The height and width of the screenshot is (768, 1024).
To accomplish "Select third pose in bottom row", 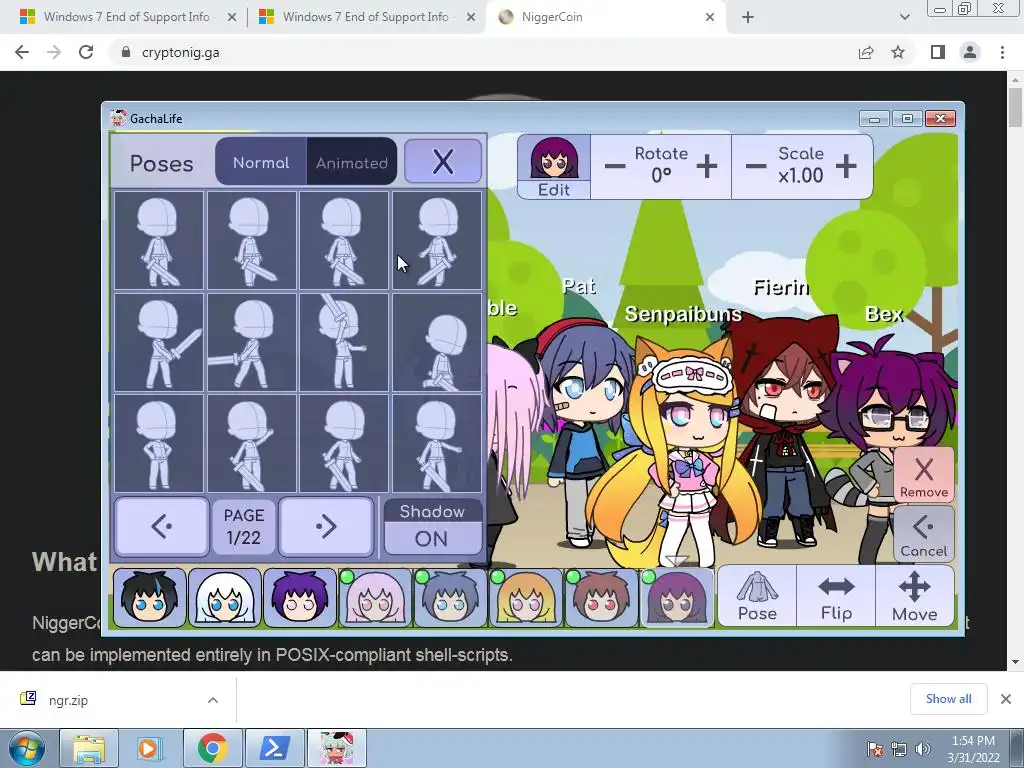I will [344, 443].
